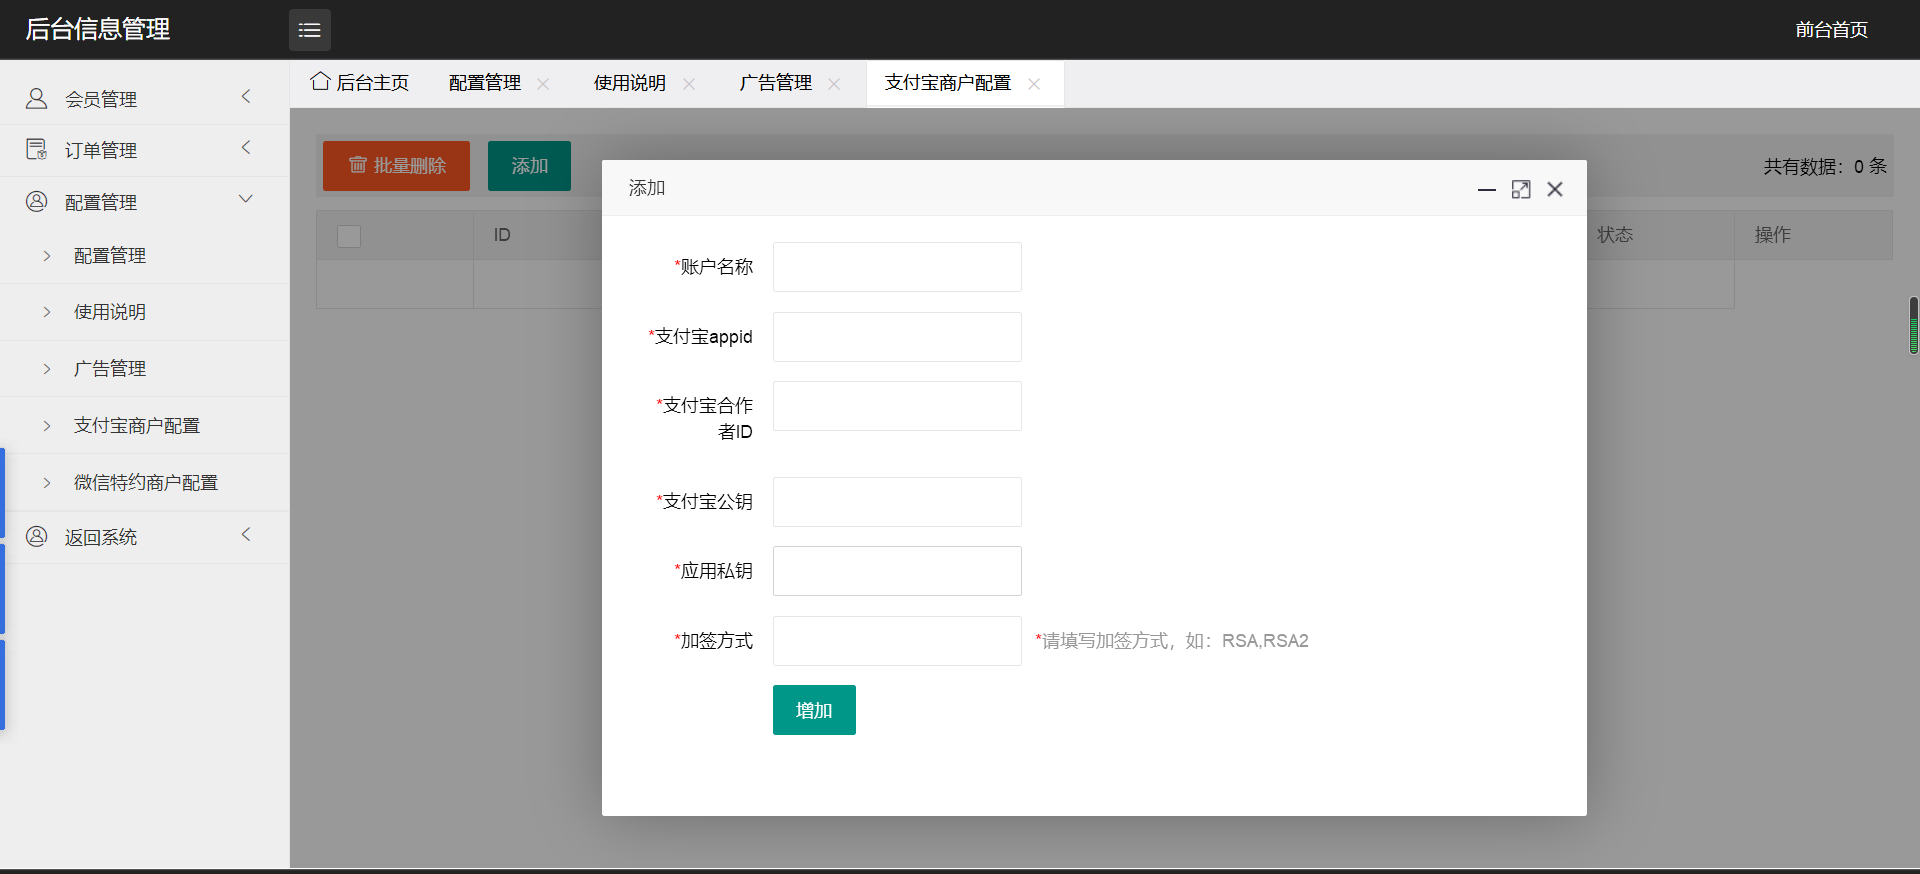Toggle the select-all checkbox in table header
This screenshot has width=1920, height=874.
click(349, 236)
